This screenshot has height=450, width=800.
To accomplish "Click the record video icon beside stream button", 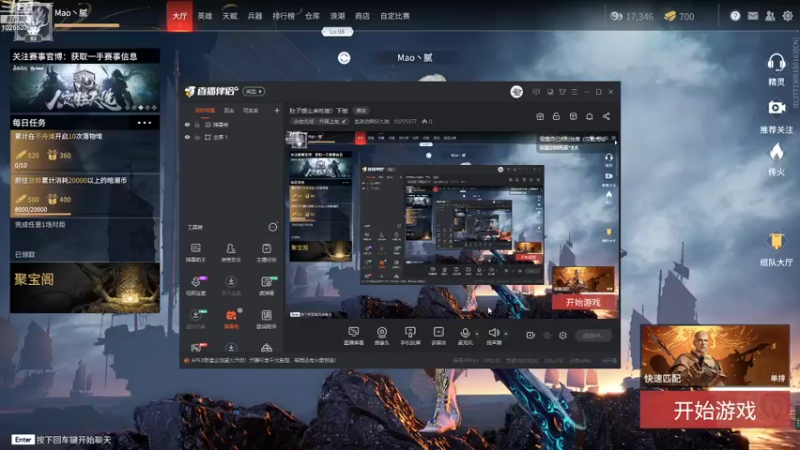I will pos(530,335).
